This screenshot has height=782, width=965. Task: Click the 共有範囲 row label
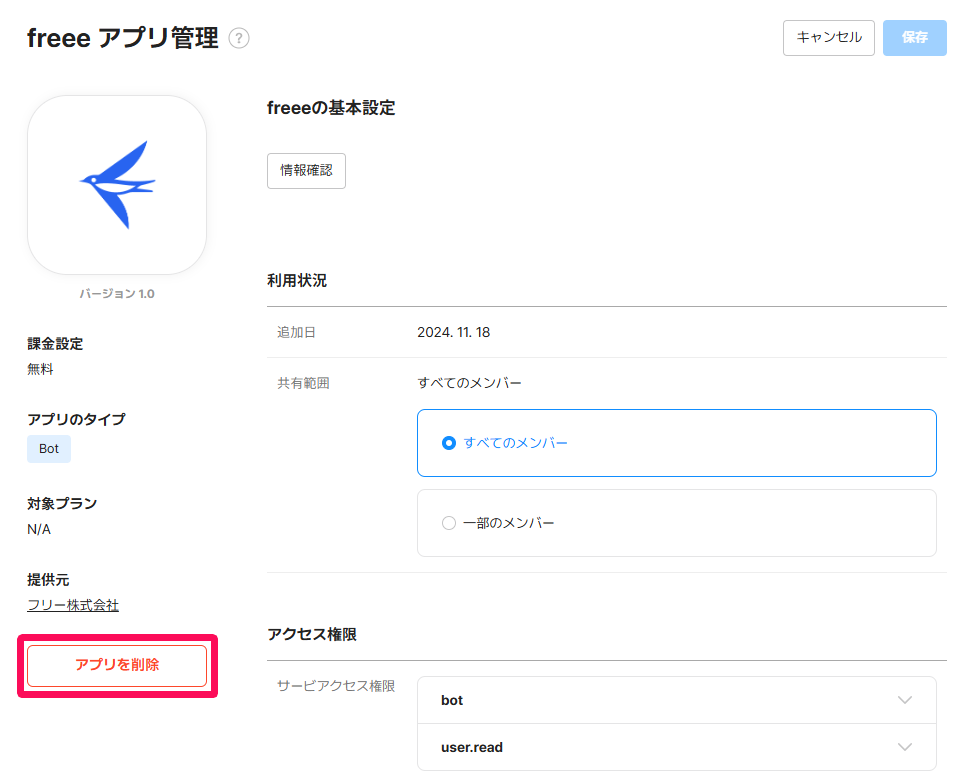point(303,383)
